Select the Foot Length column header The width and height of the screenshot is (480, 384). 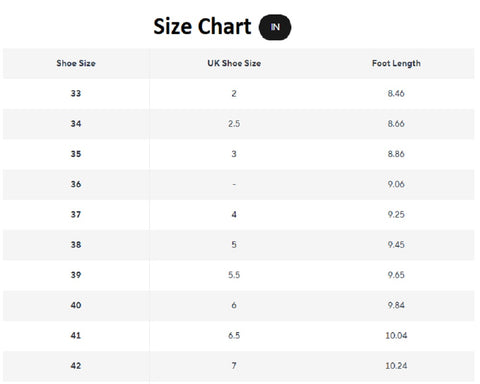pos(396,63)
